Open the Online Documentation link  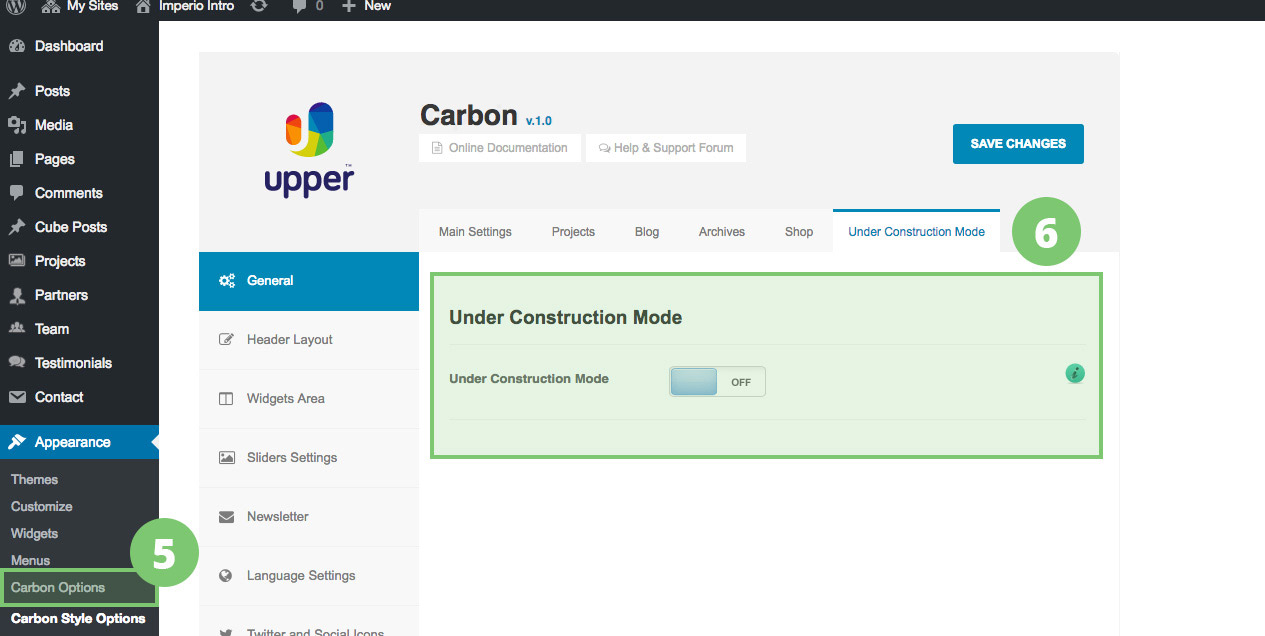click(x=500, y=148)
